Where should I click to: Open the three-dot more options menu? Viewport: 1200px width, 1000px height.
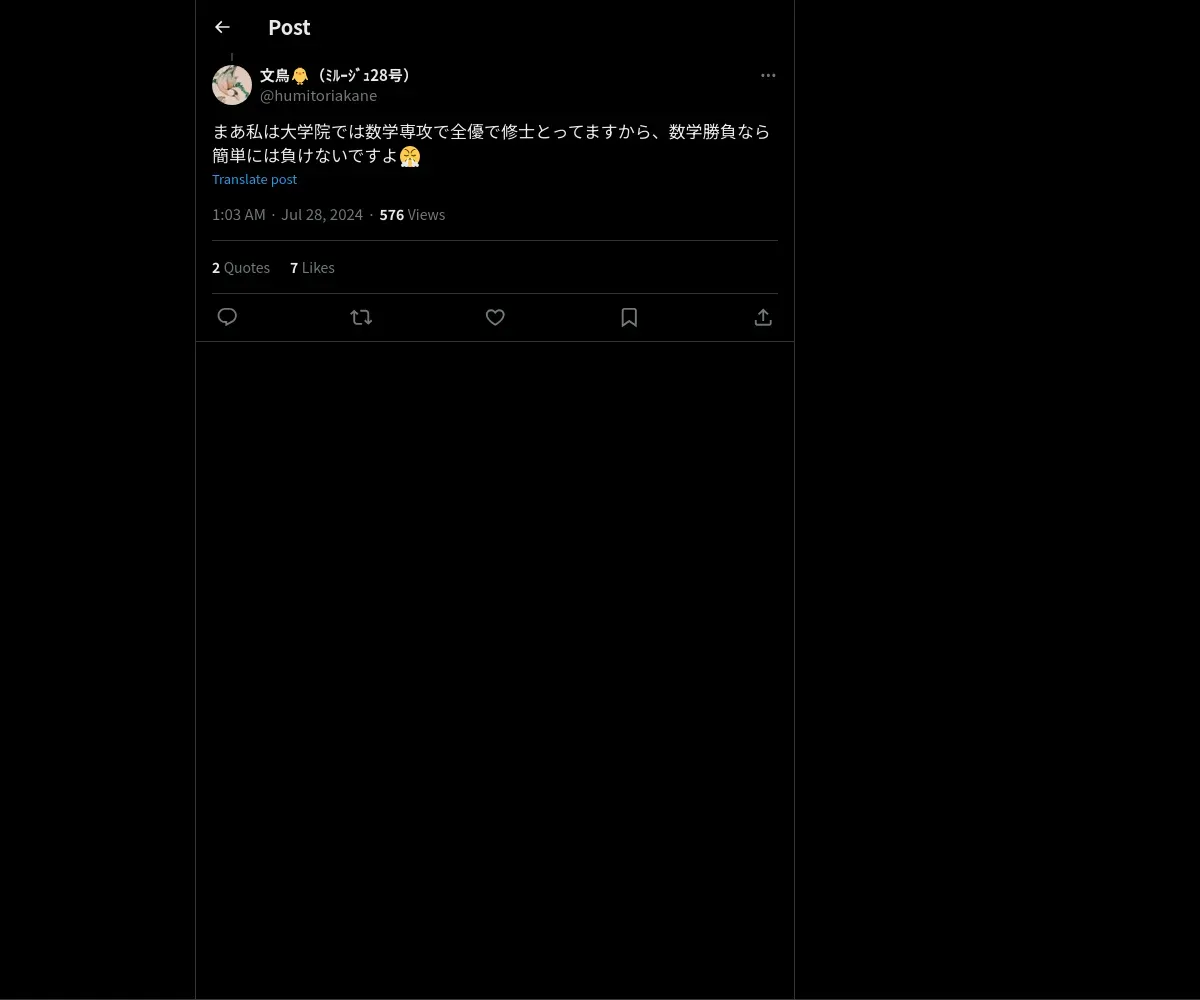(768, 75)
